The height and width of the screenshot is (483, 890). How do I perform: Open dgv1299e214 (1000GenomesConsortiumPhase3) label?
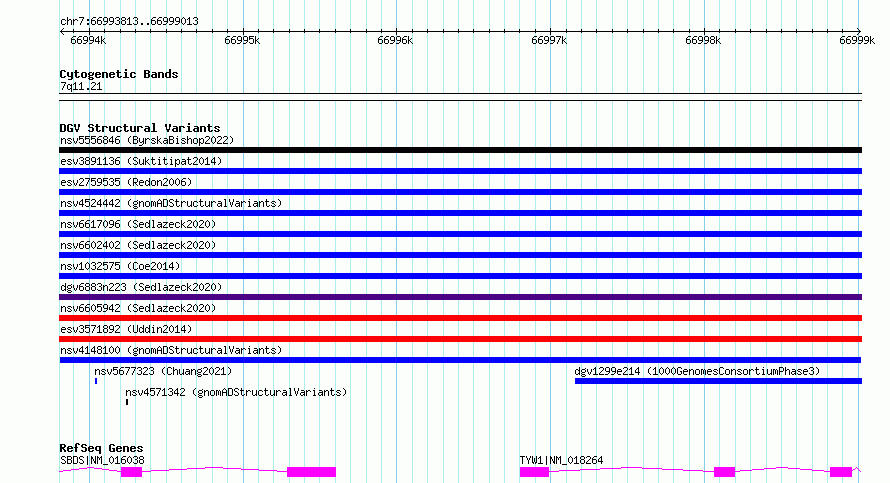click(x=697, y=371)
